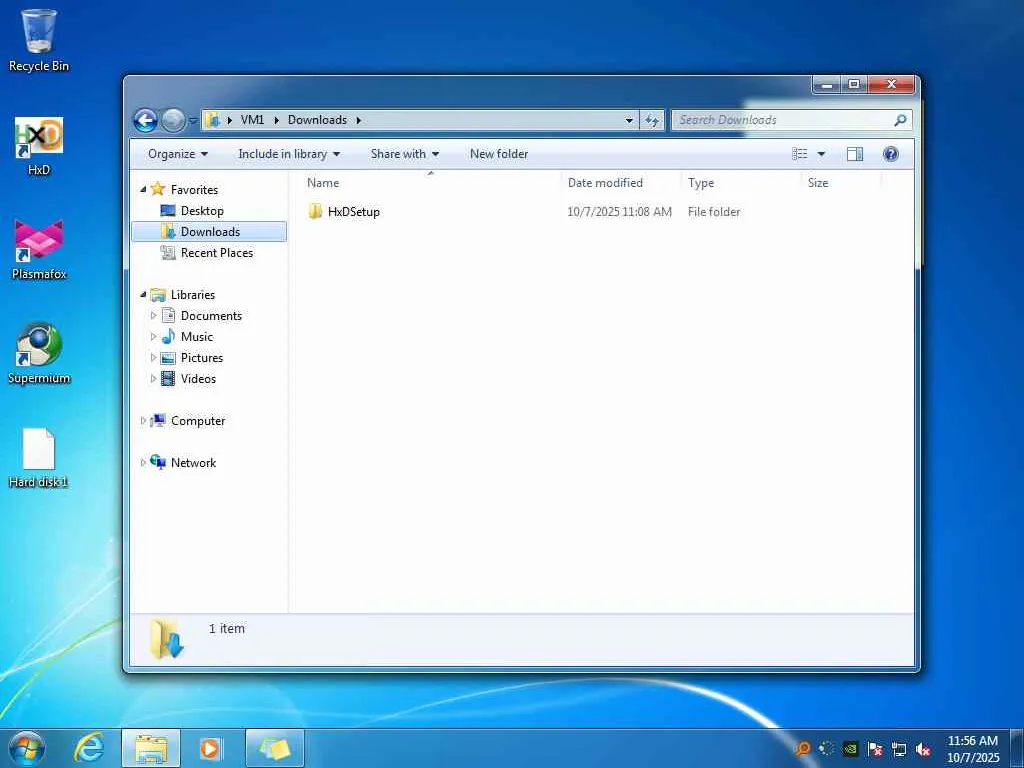This screenshot has width=1024, height=768.
Task: Expand the Videos library node
Action: pyautogui.click(x=153, y=378)
